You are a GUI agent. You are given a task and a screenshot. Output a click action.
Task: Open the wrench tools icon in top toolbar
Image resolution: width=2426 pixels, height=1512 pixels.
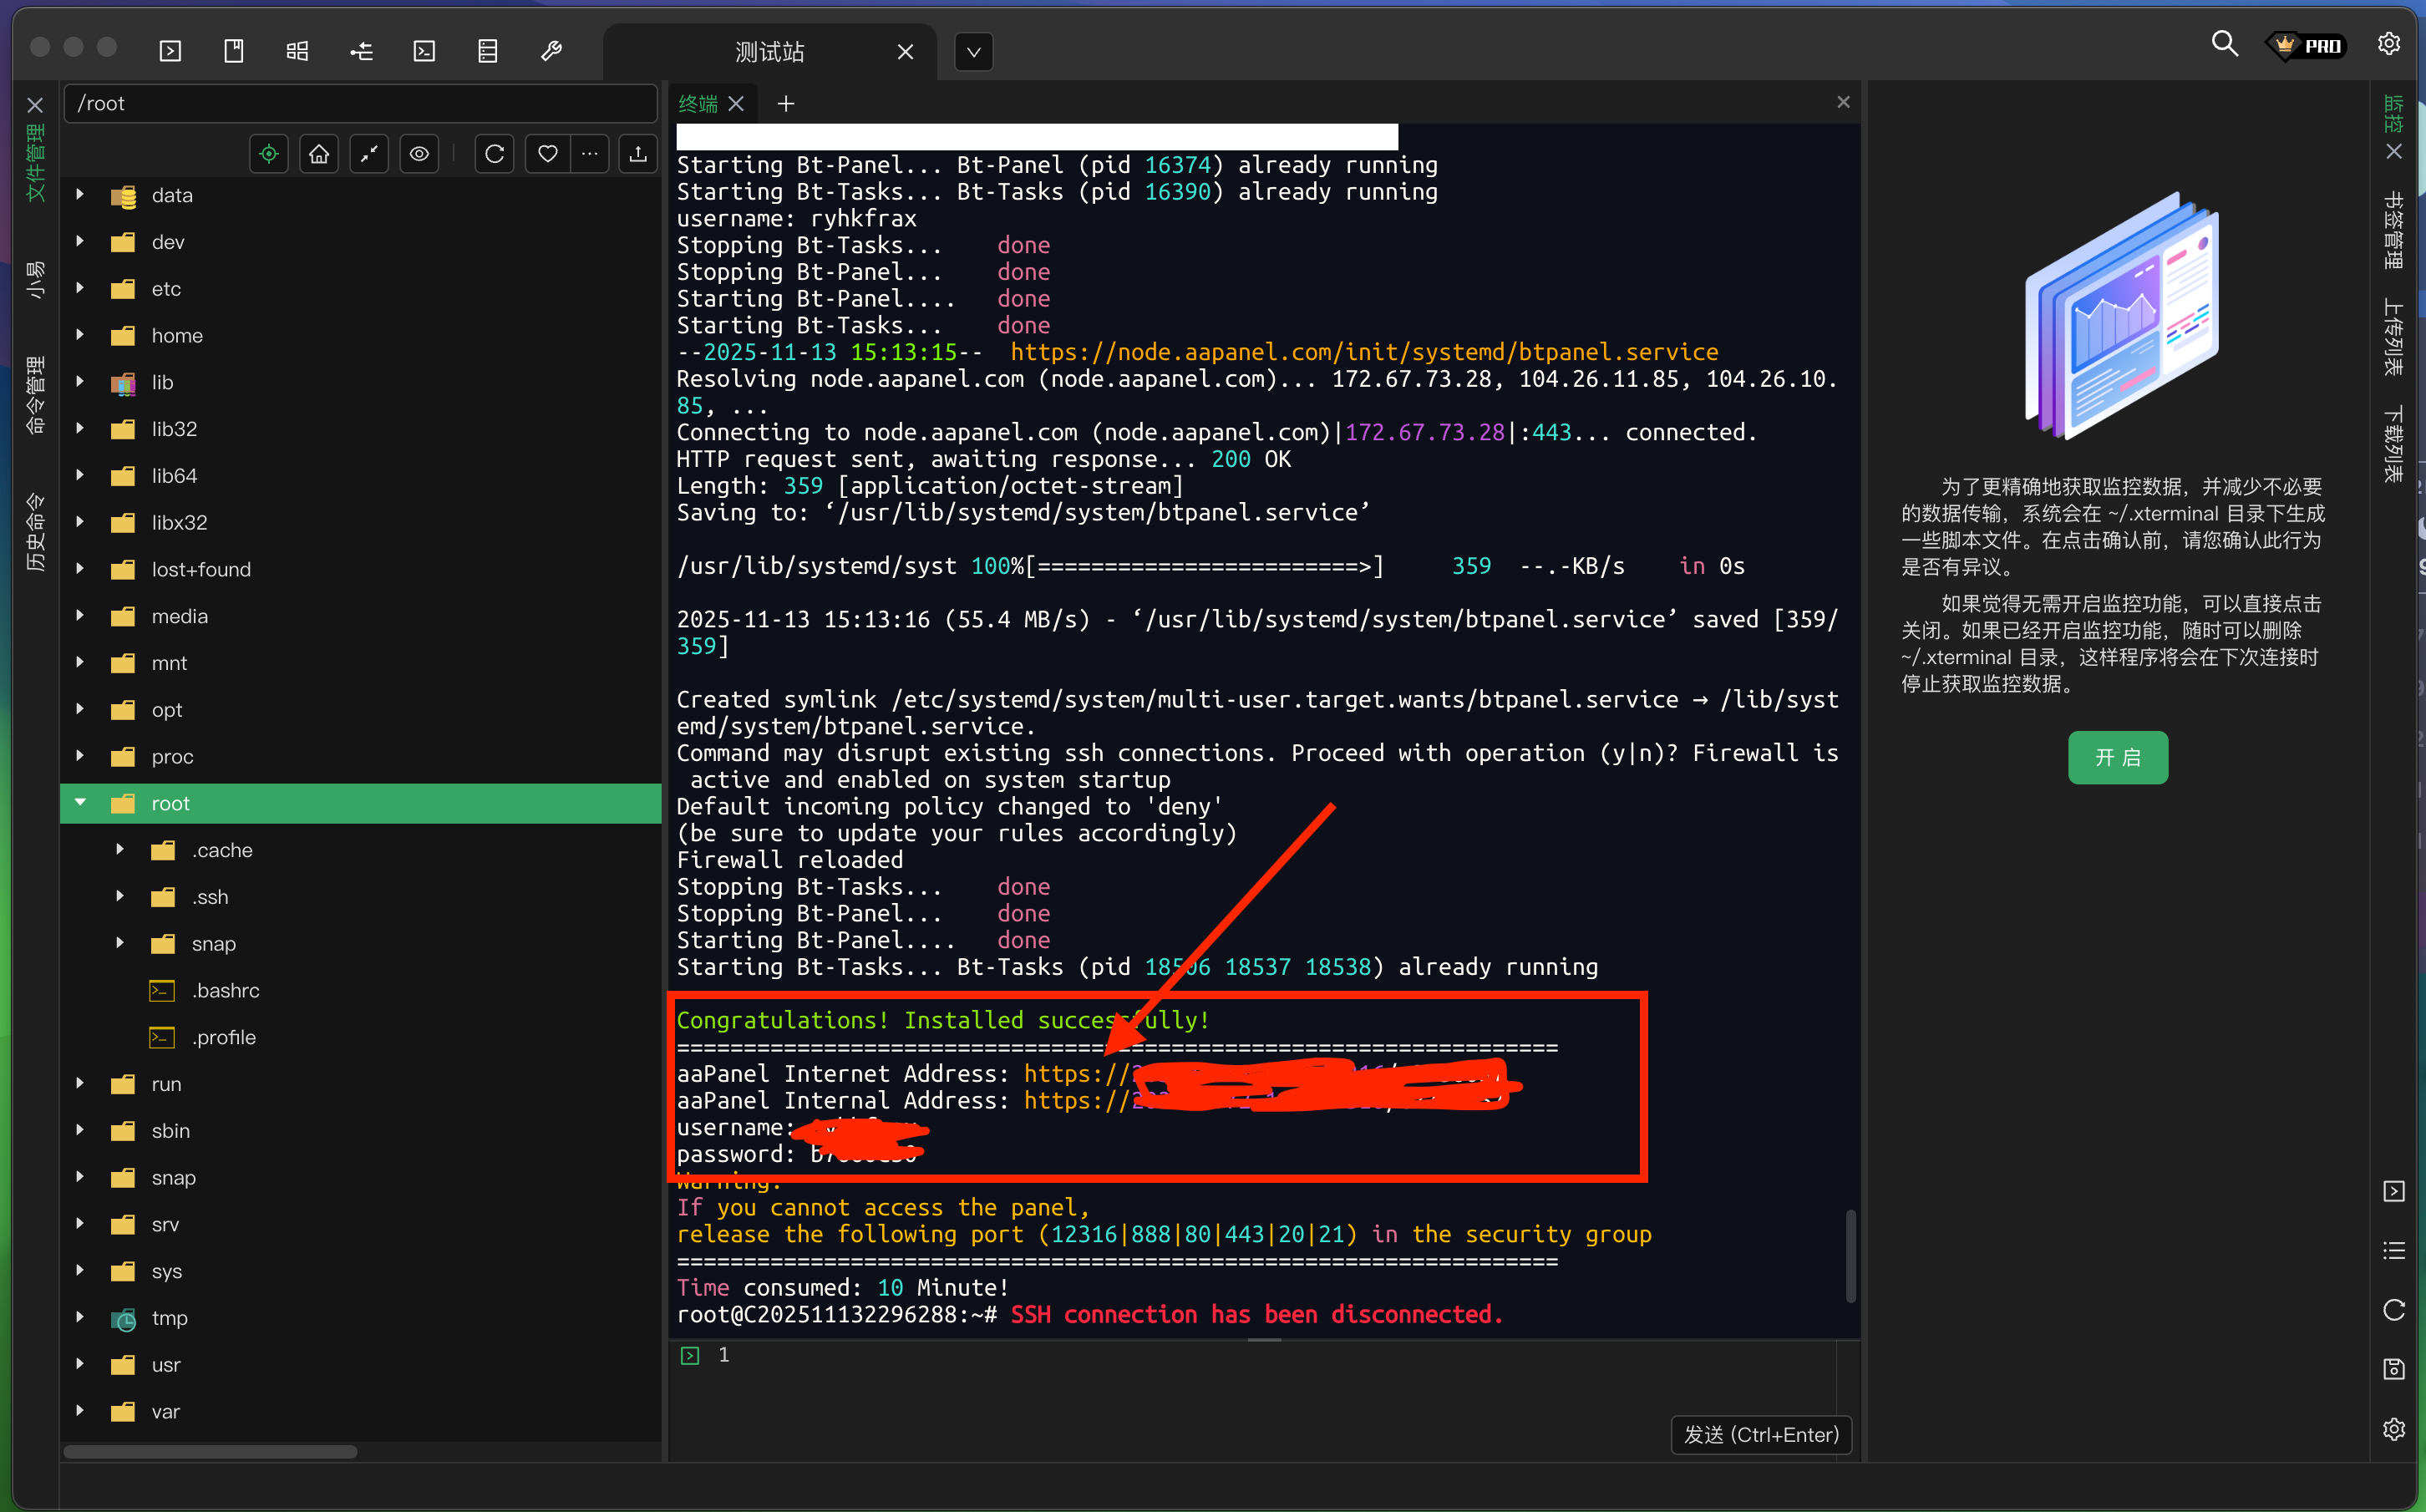[x=551, y=51]
